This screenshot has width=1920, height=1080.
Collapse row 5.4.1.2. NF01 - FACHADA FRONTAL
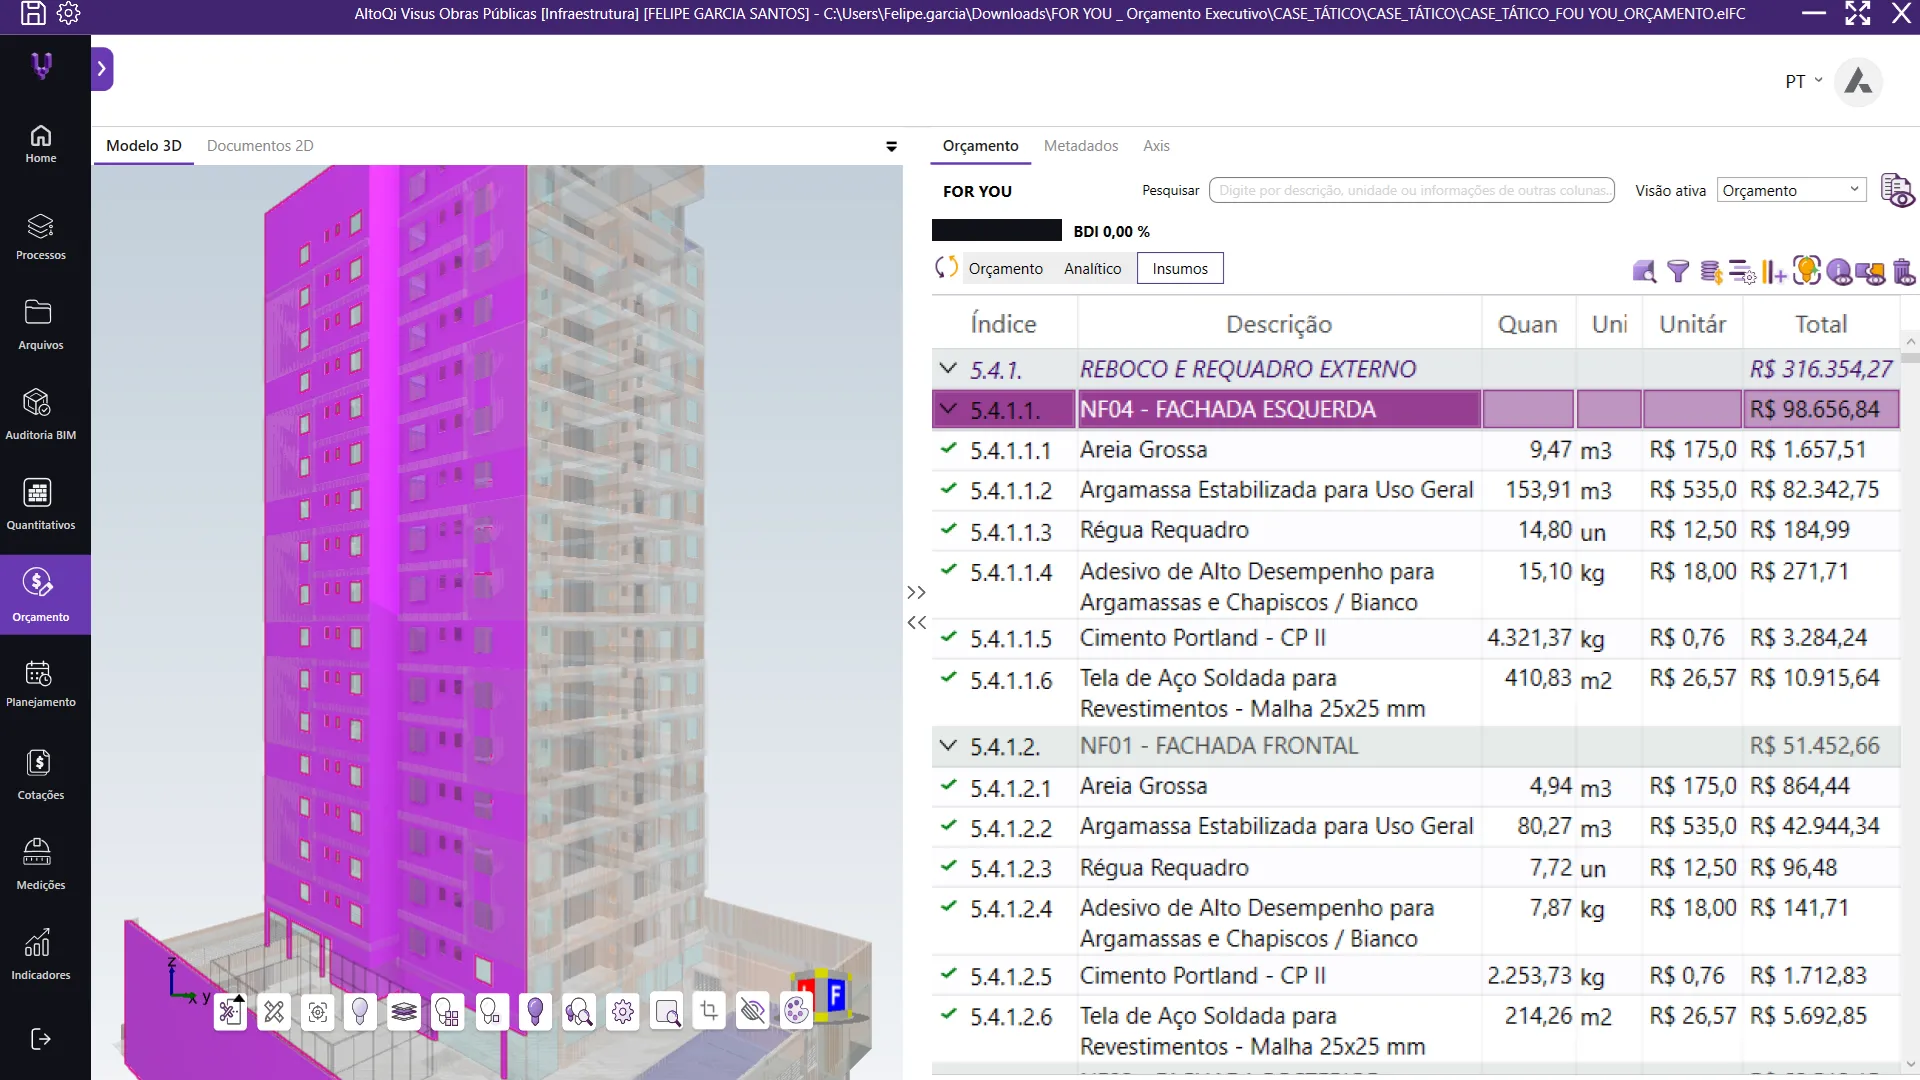pyautogui.click(x=948, y=746)
